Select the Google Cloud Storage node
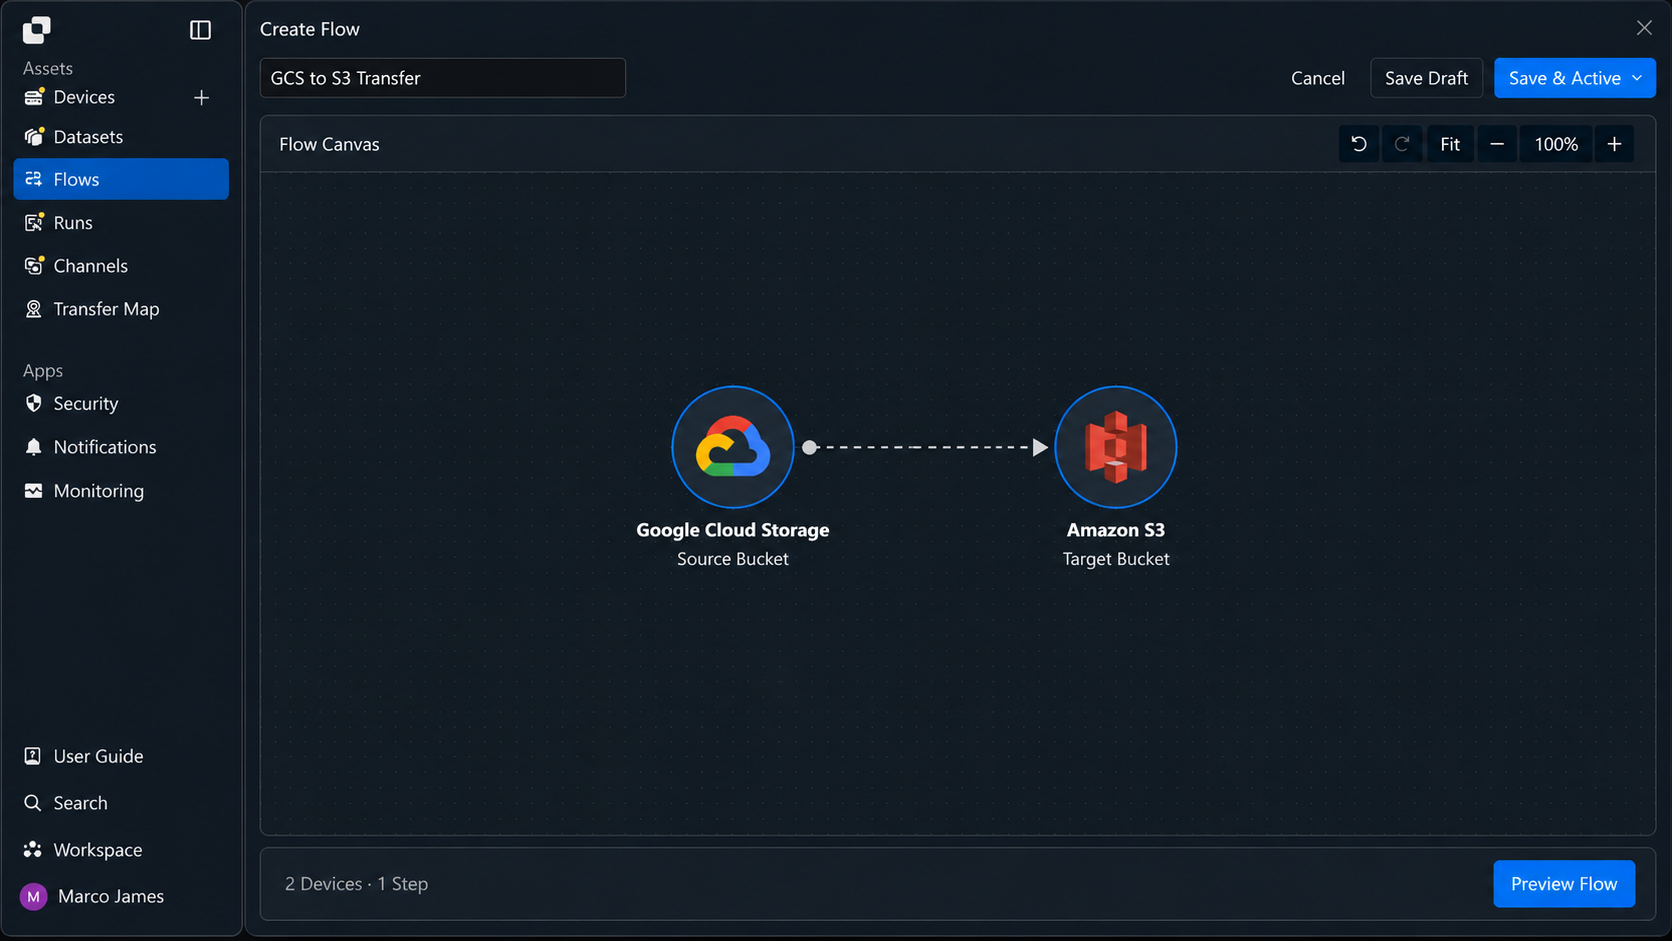The image size is (1672, 941). [733, 447]
